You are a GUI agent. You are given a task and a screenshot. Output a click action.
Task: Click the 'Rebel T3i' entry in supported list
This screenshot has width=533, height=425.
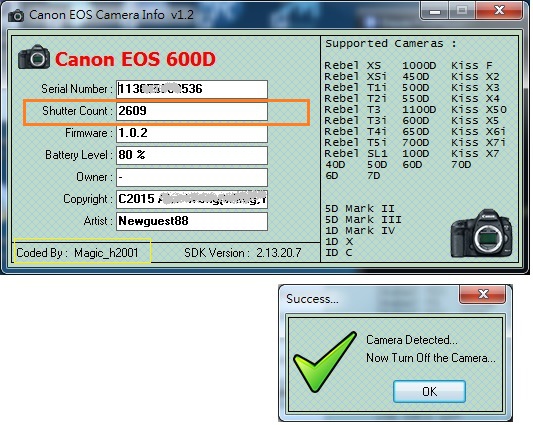click(355, 121)
